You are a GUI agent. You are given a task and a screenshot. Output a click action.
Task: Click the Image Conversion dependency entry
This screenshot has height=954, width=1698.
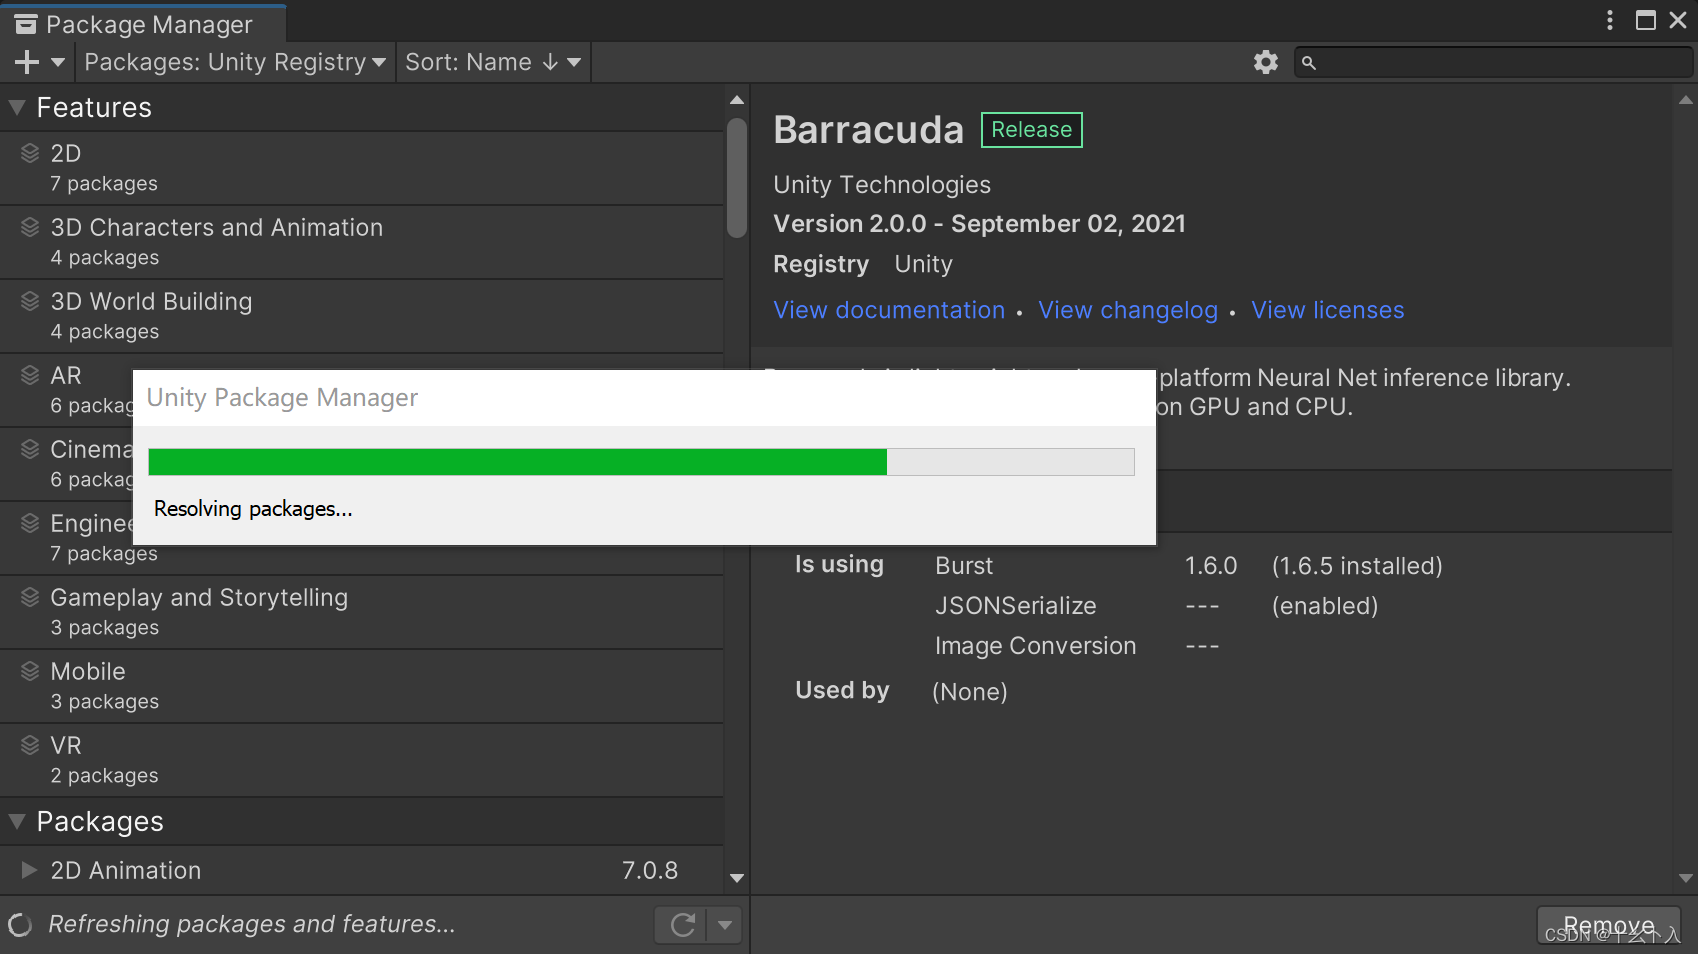click(1036, 646)
